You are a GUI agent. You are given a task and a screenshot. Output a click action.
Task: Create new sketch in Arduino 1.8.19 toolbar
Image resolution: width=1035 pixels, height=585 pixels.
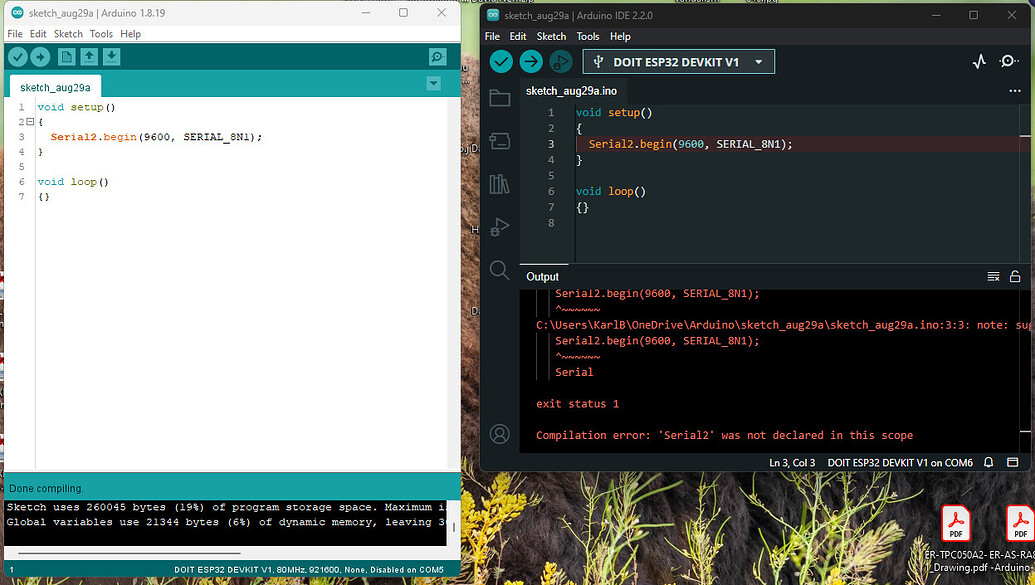tap(67, 57)
